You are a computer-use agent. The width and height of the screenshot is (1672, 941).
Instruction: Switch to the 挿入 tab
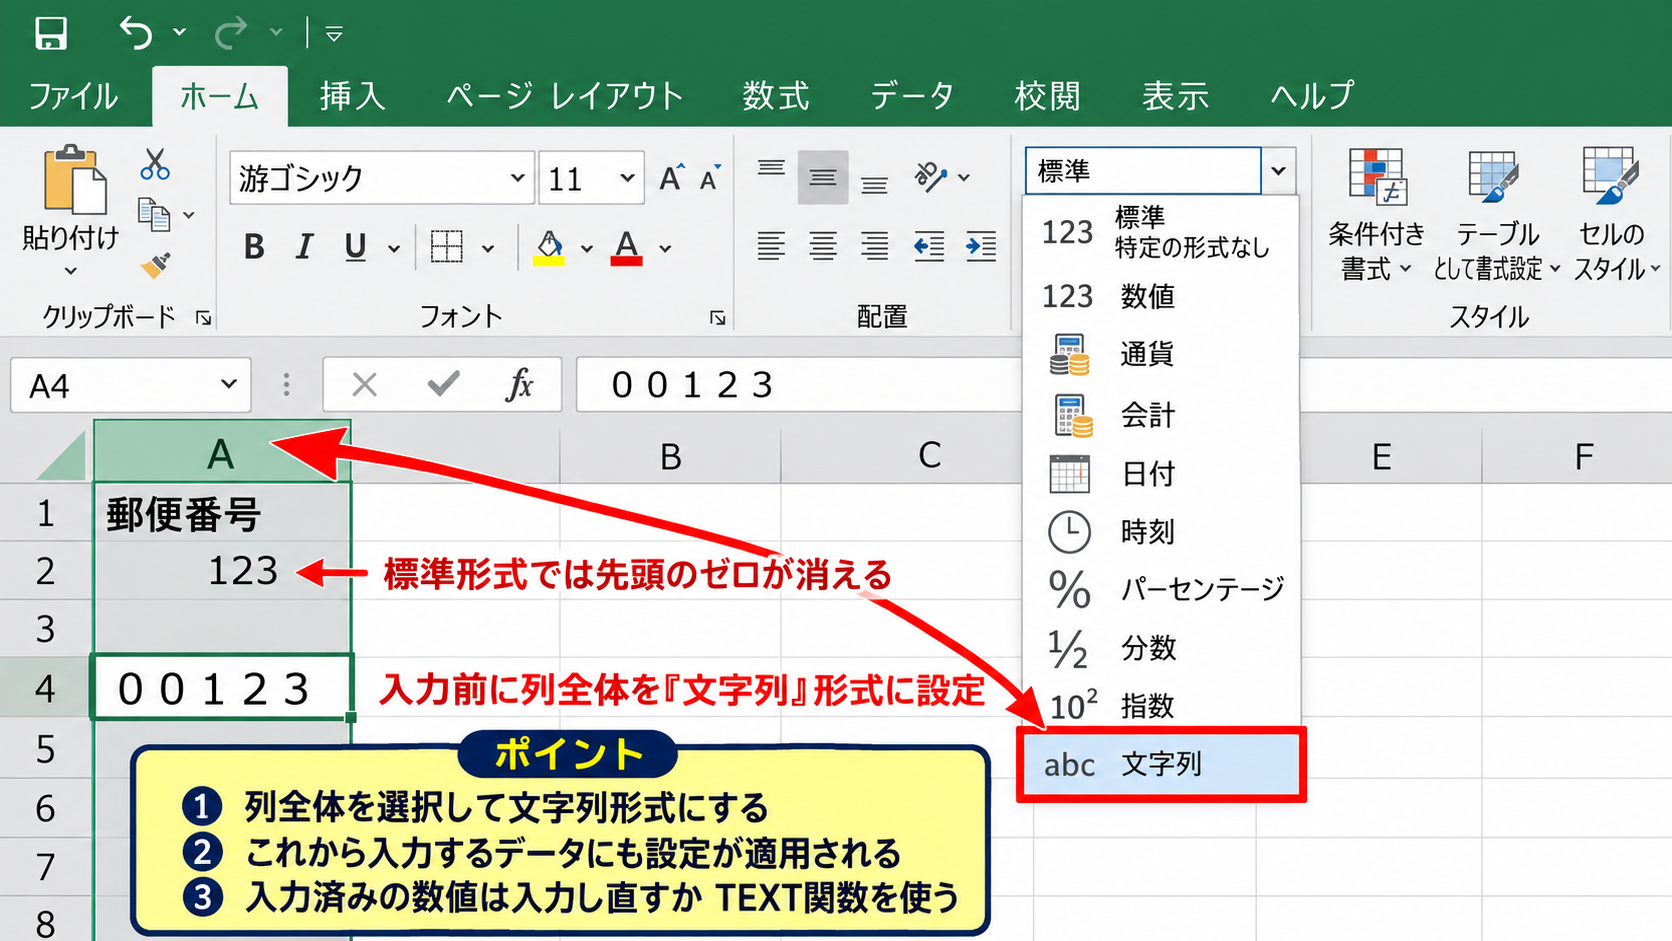(352, 96)
